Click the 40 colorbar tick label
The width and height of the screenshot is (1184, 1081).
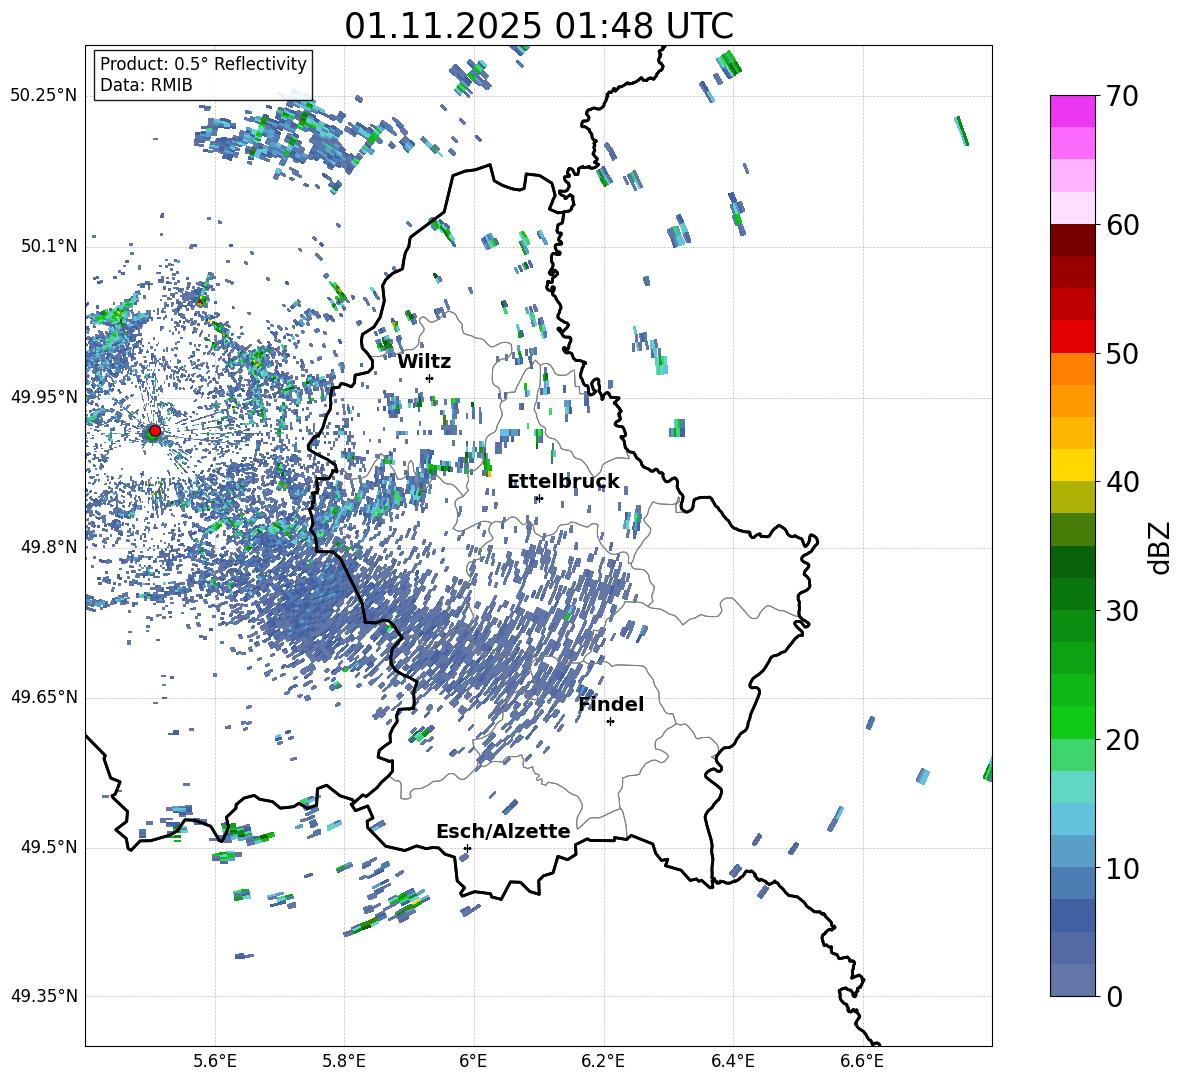coord(1122,482)
